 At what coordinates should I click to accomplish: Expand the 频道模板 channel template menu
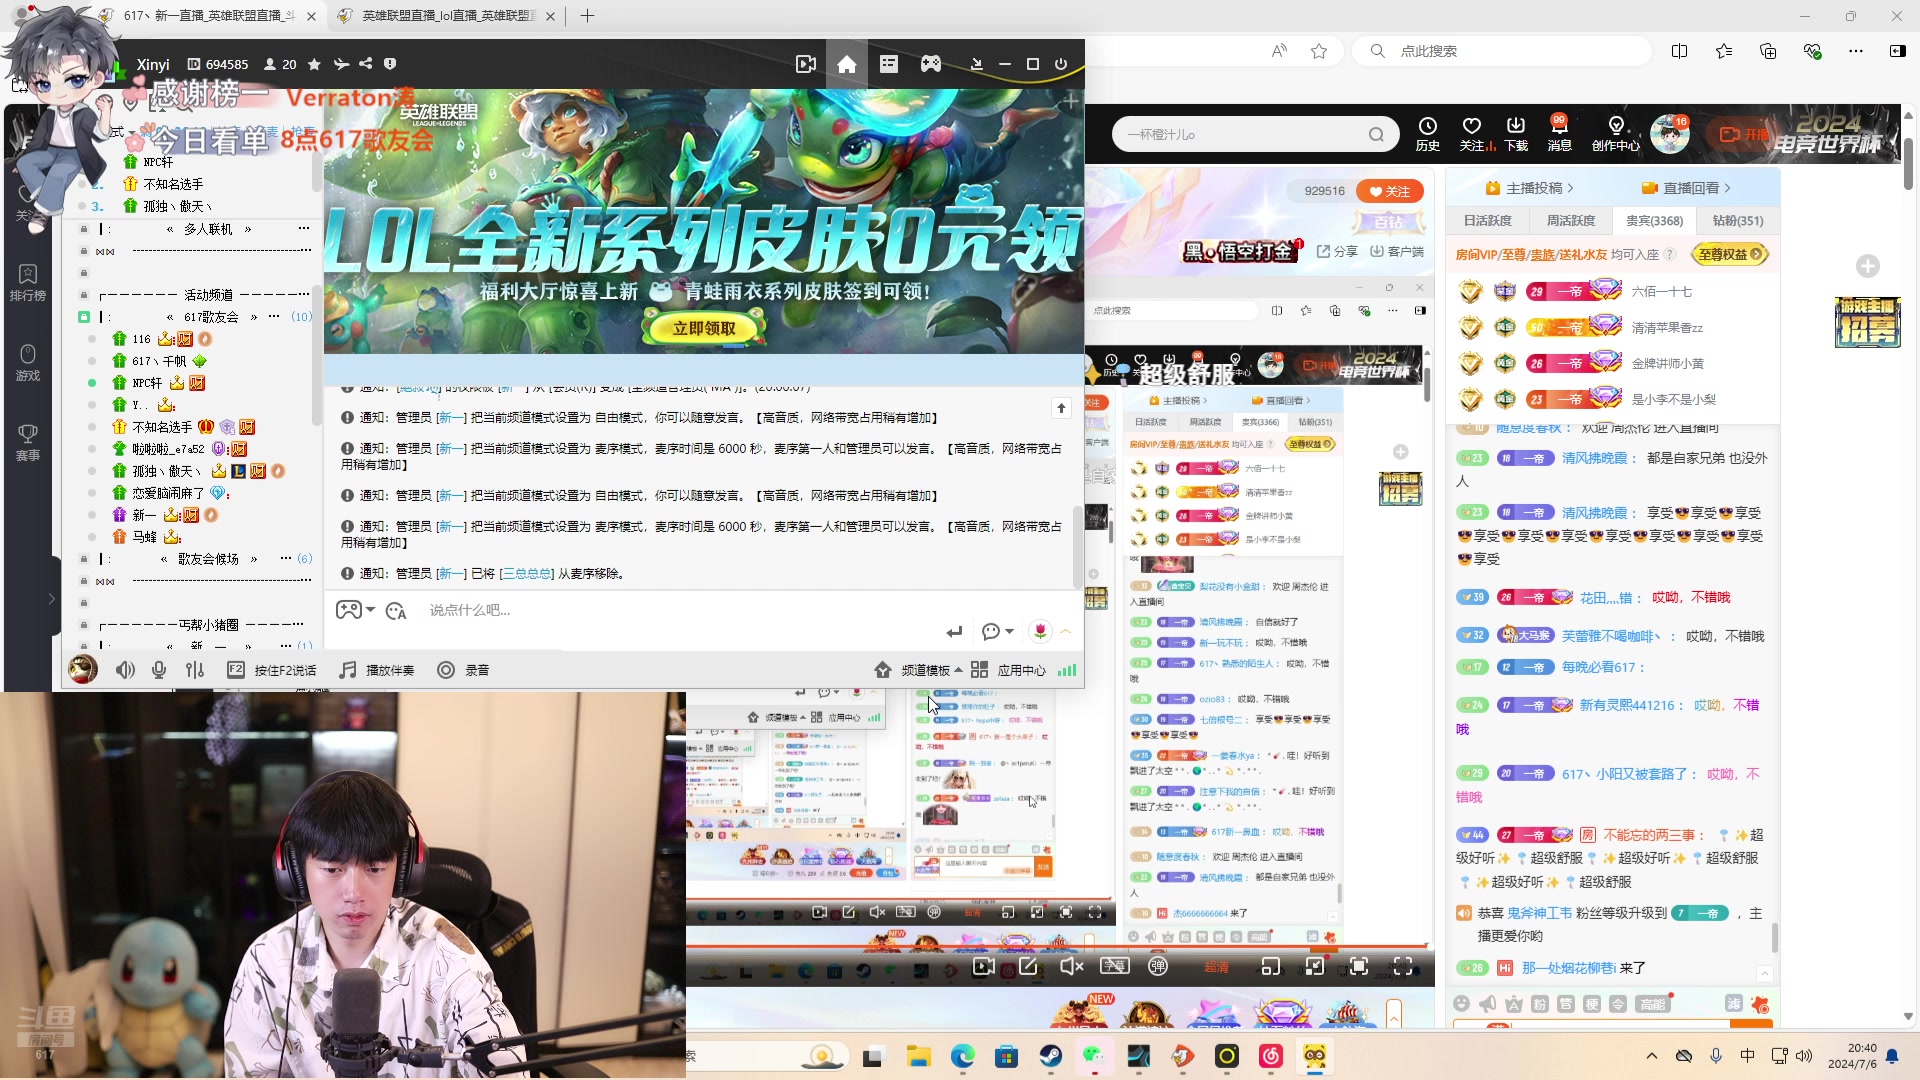tap(918, 670)
